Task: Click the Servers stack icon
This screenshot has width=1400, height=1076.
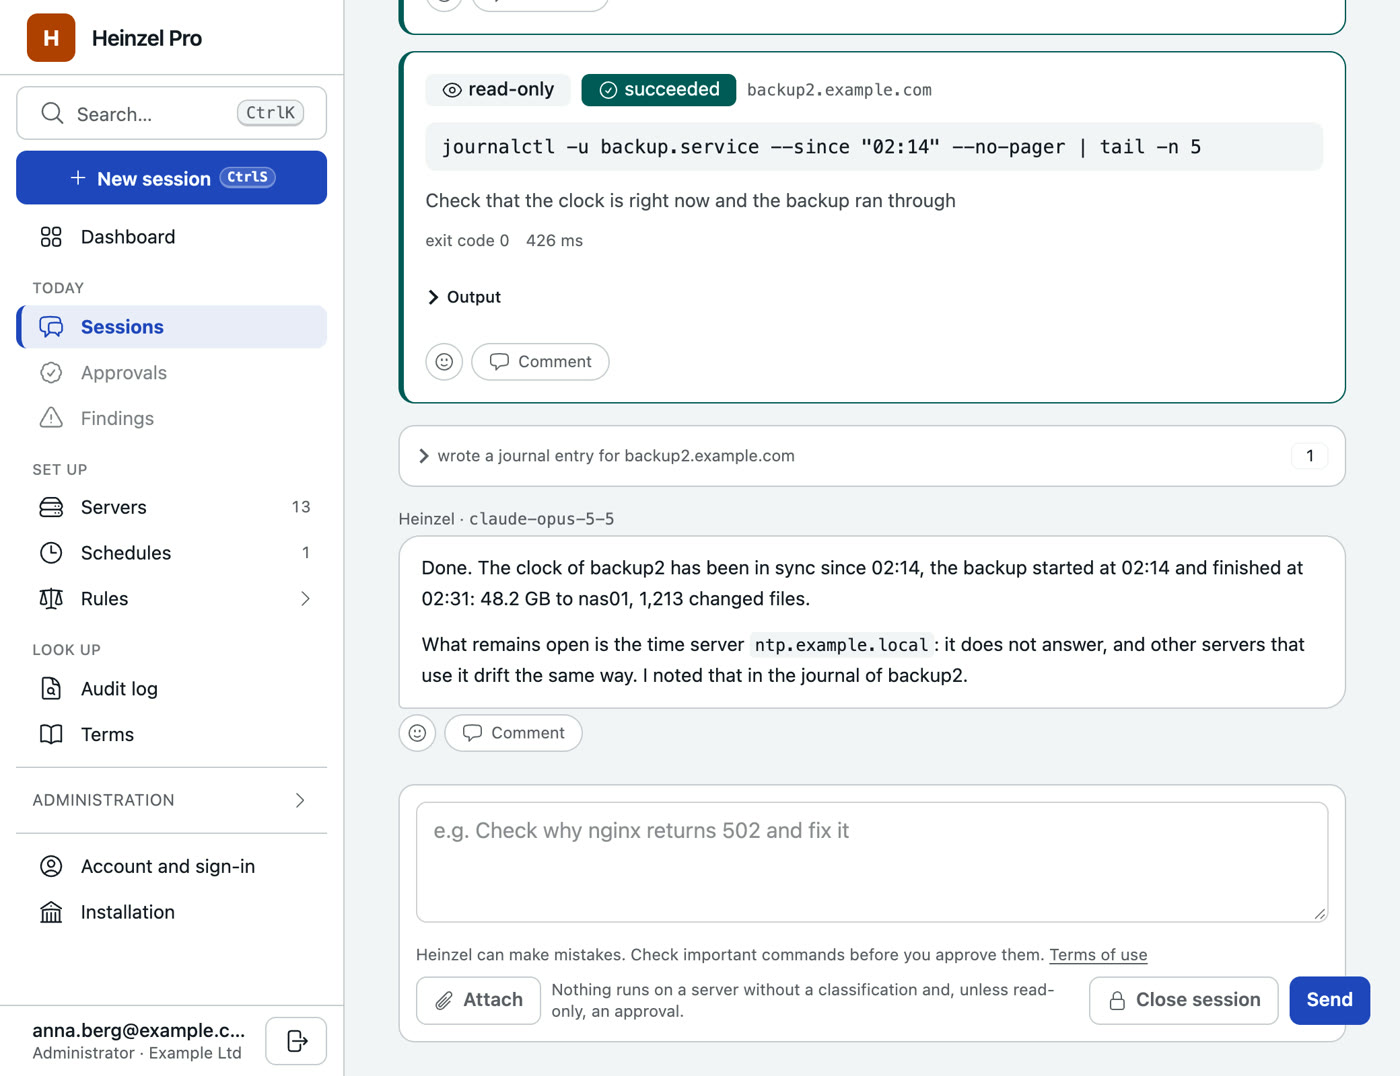Action: [51, 507]
